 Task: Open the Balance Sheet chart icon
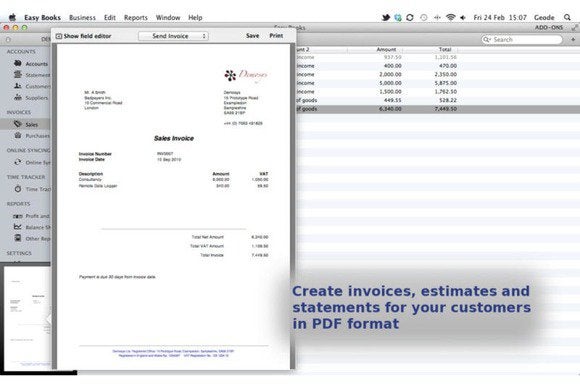17,227
